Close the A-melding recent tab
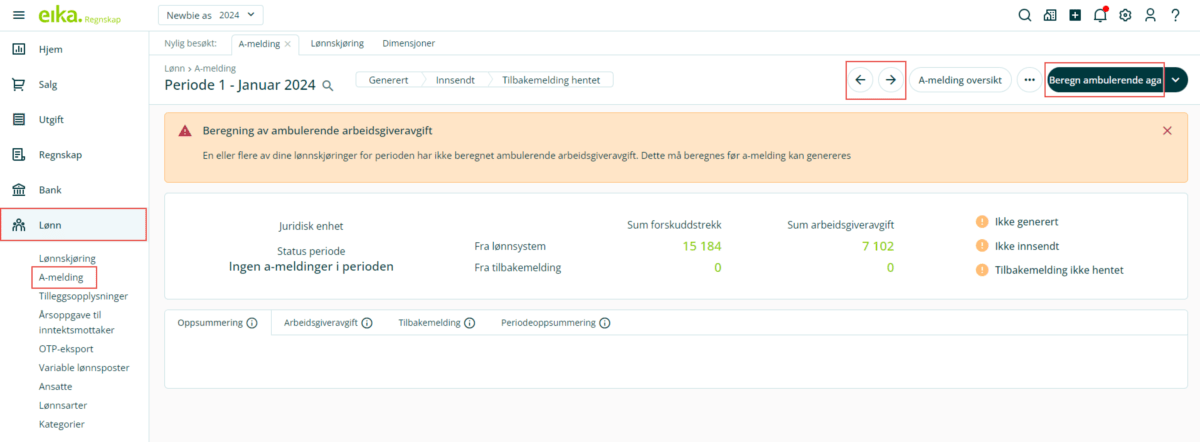 point(288,44)
